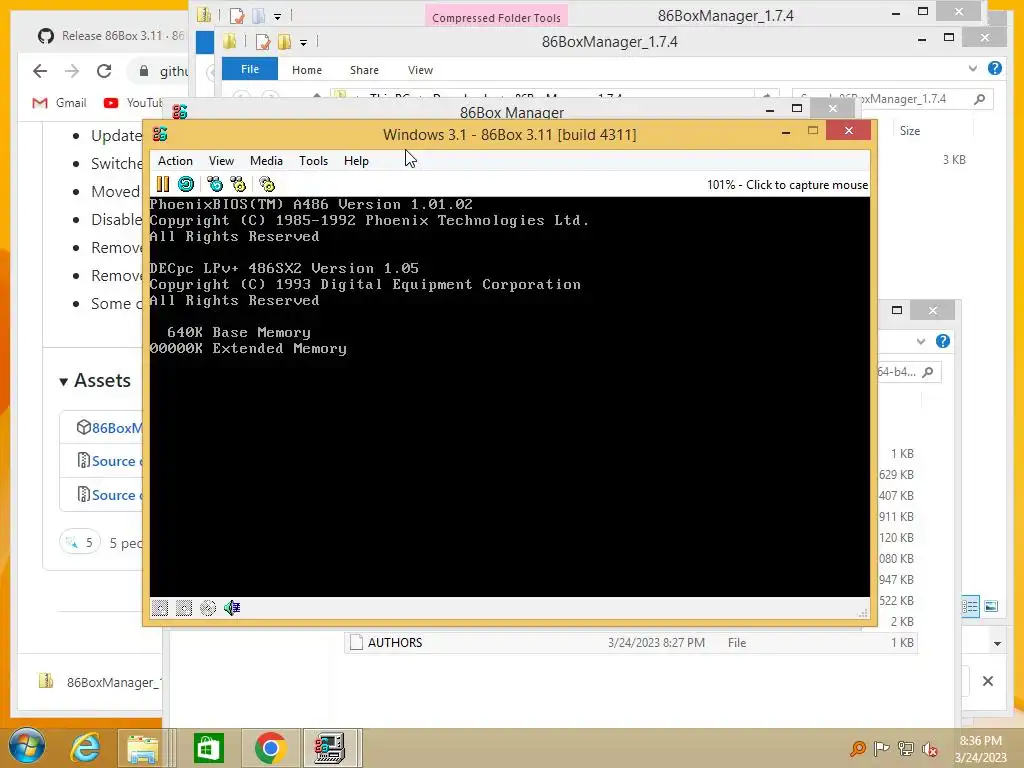Open Explorer help via the blue question mark
The width and height of the screenshot is (1024, 768).
coord(995,68)
